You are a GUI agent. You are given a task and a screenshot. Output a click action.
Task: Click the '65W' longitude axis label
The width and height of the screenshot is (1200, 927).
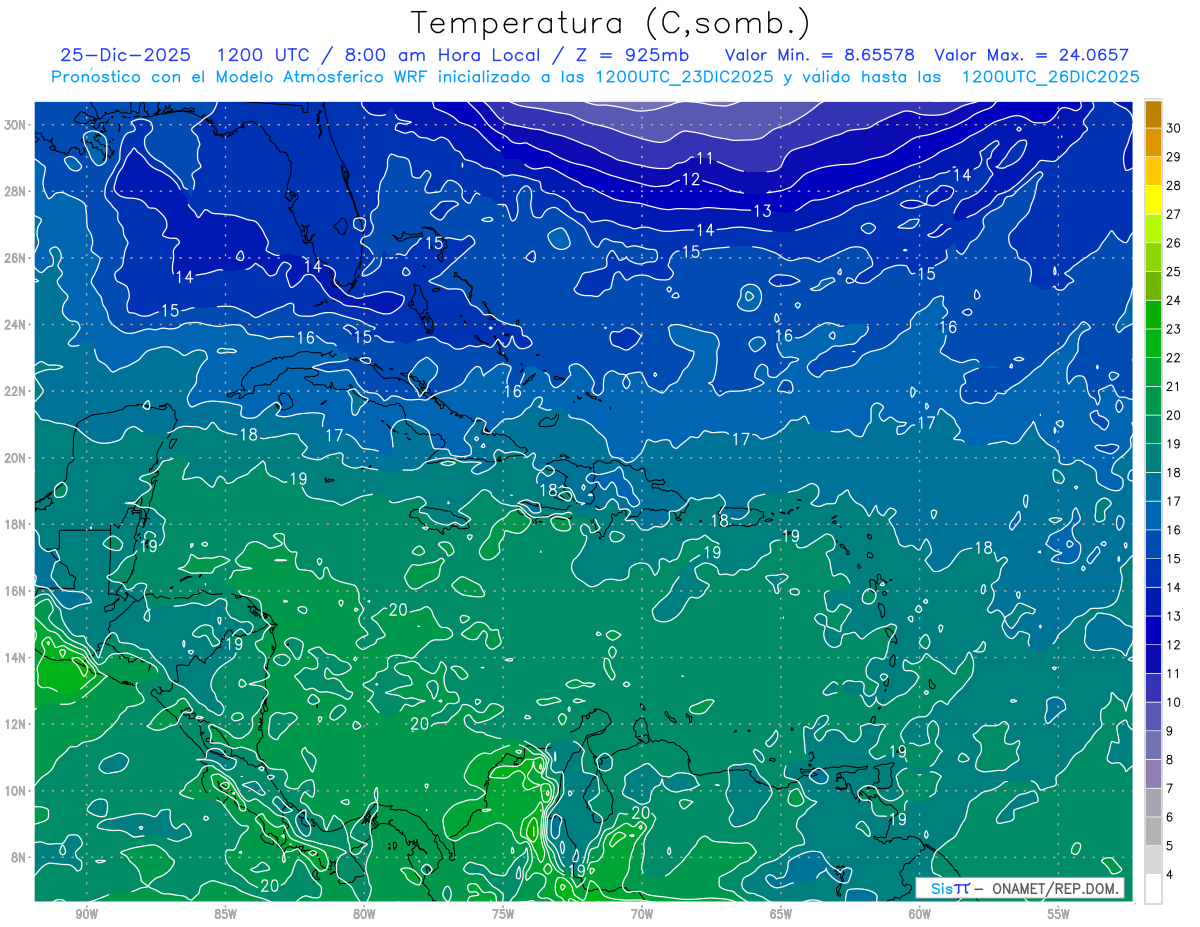point(781,915)
